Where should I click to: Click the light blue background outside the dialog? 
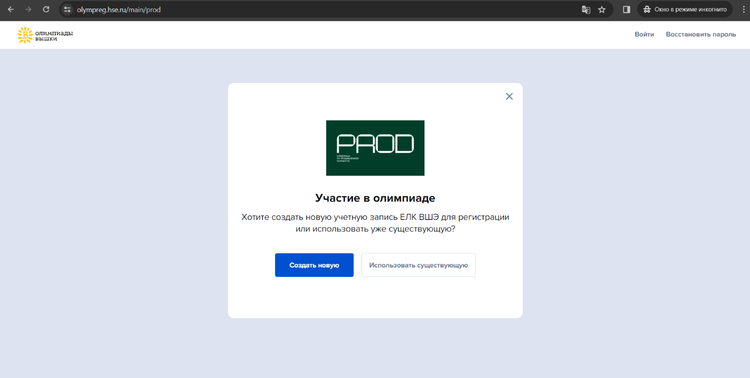click(x=115, y=215)
